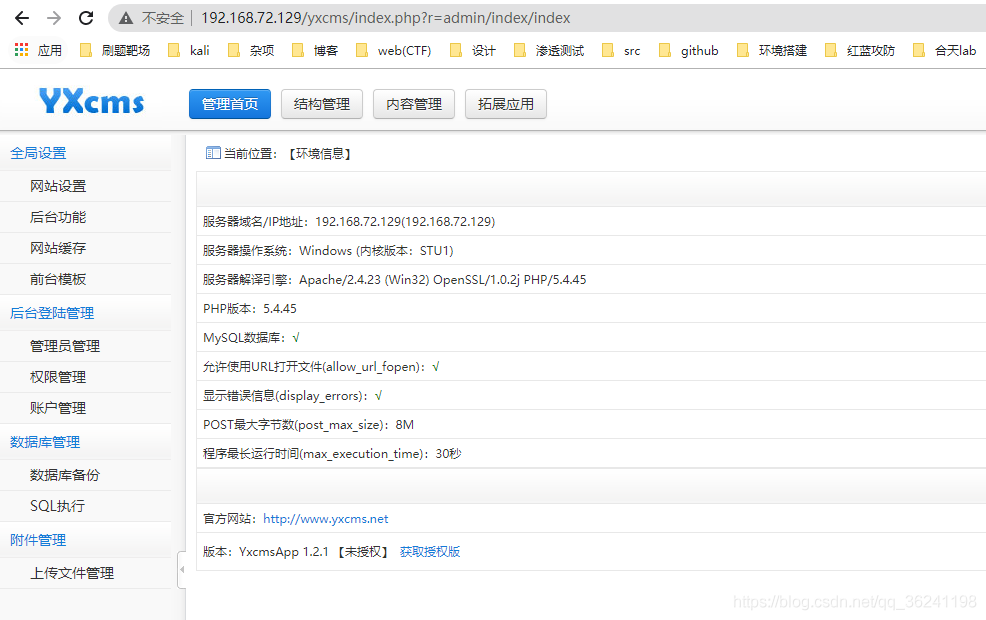Reload the page with the refresh icon
986x620 pixels.
coord(86,18)
